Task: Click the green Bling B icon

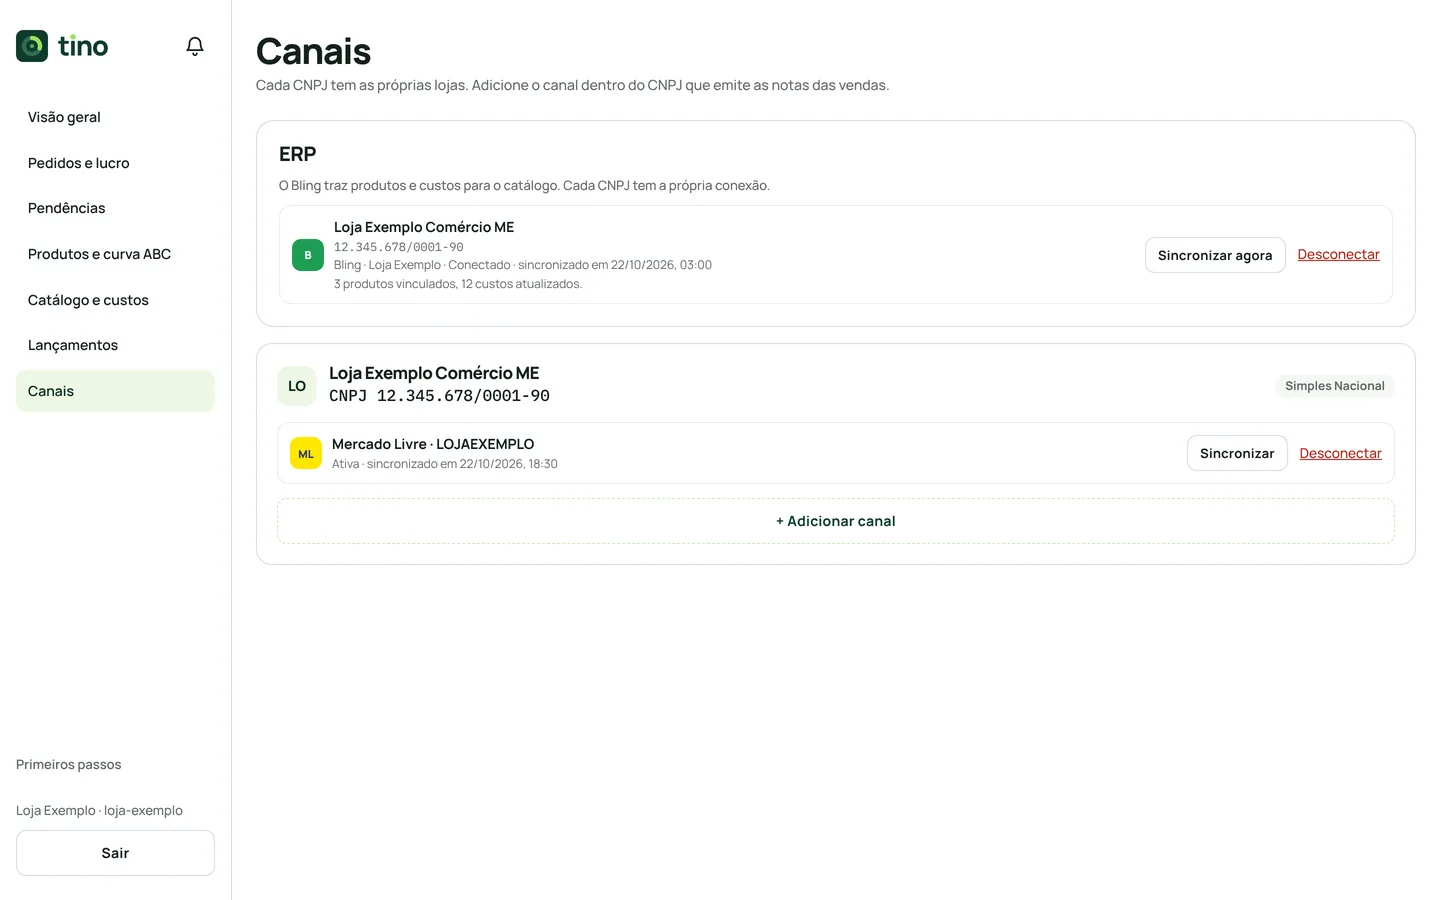Action: tap(308, 255)
